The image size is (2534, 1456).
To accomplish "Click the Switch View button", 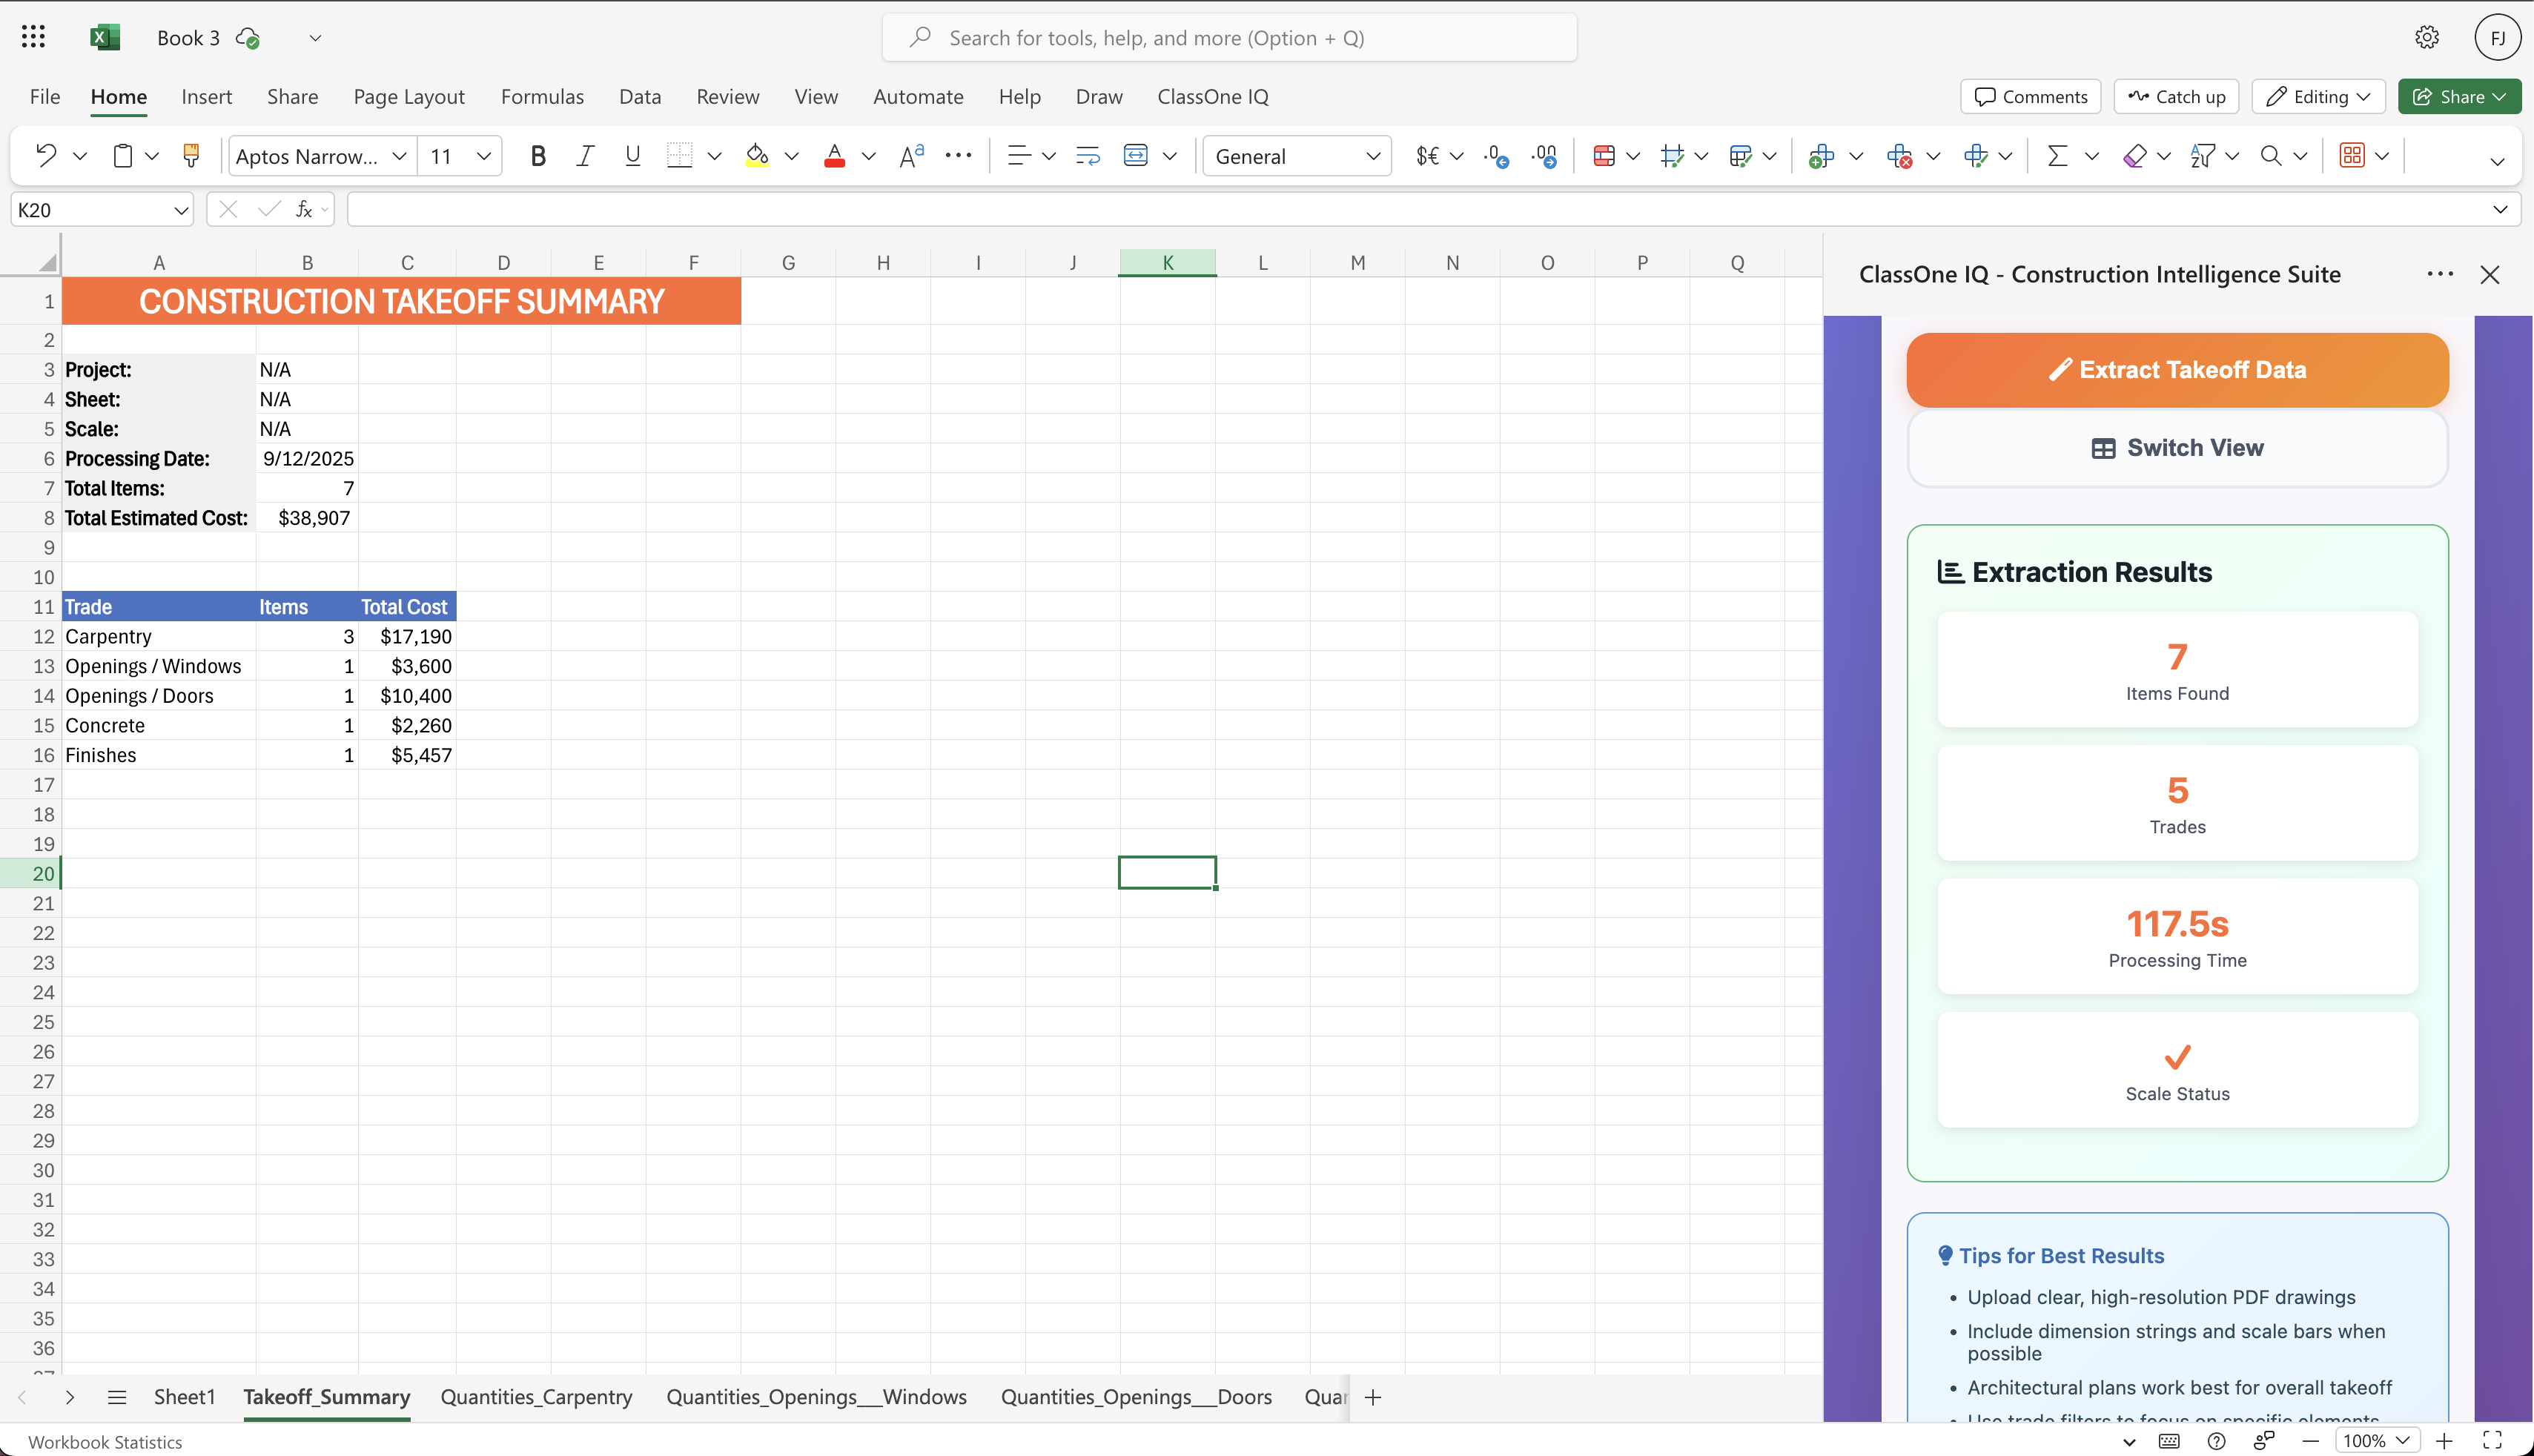I will pyautogui.click(x=2177, y=448).
